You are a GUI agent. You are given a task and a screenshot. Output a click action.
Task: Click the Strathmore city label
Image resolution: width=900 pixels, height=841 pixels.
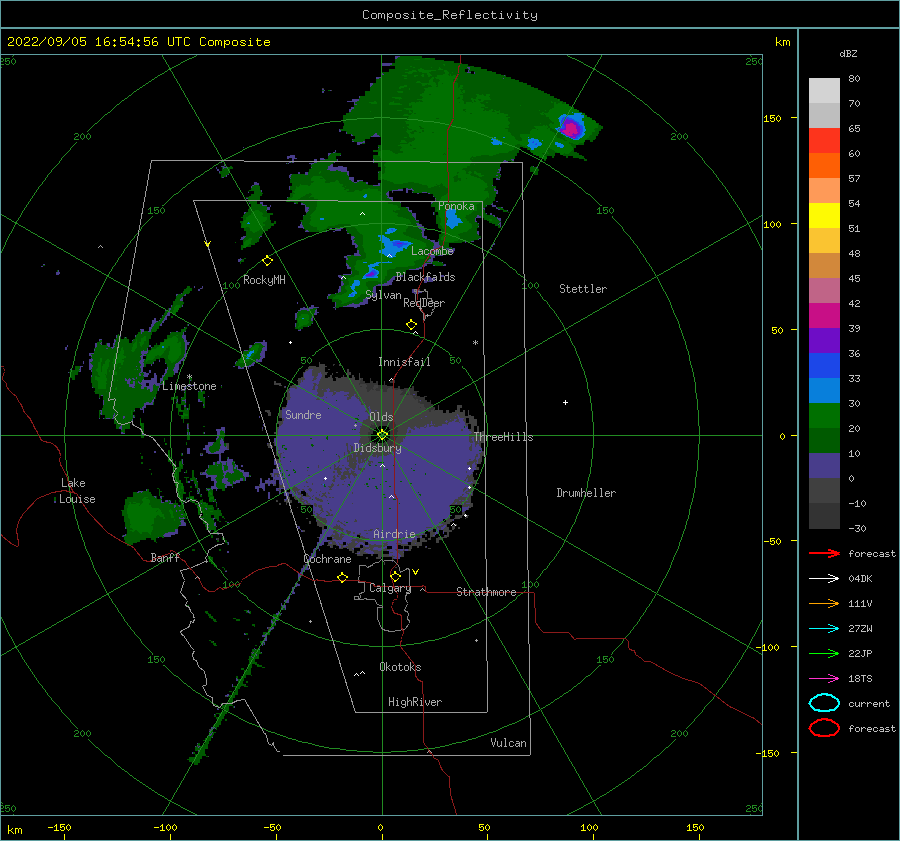[x=486, y=592]
